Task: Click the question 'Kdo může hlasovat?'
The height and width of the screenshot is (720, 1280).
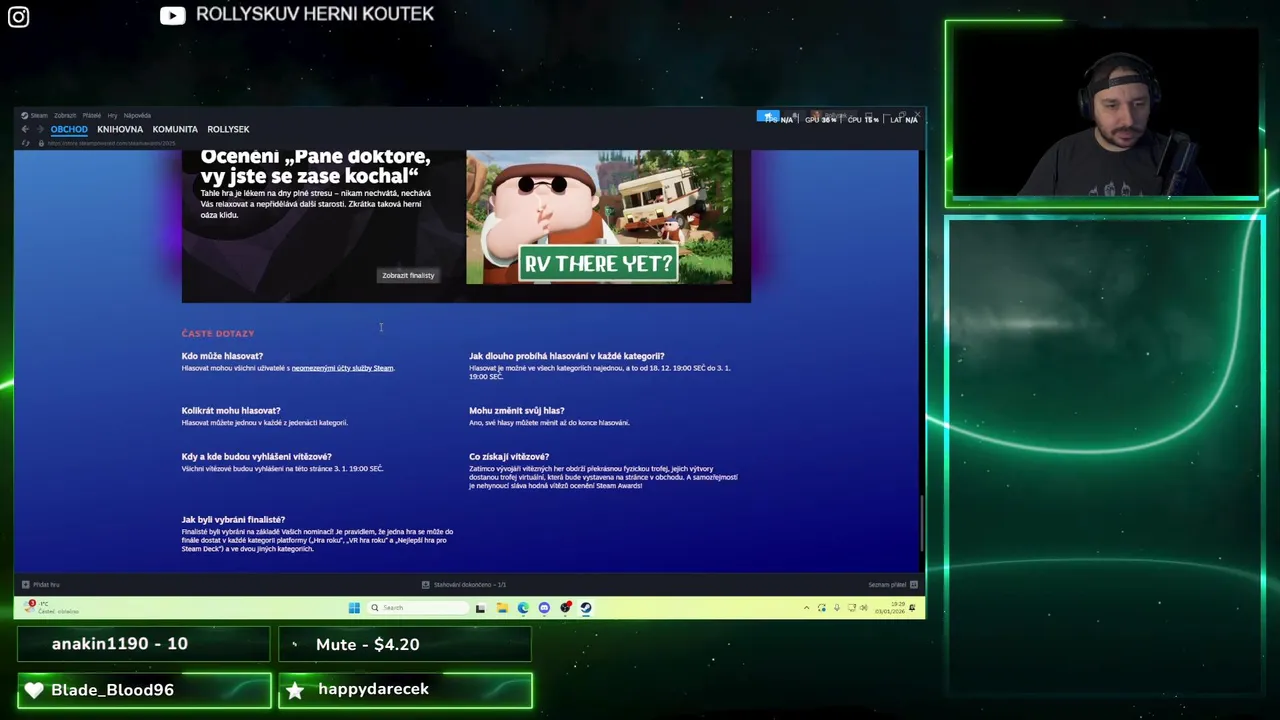Action: click(222, 356)
